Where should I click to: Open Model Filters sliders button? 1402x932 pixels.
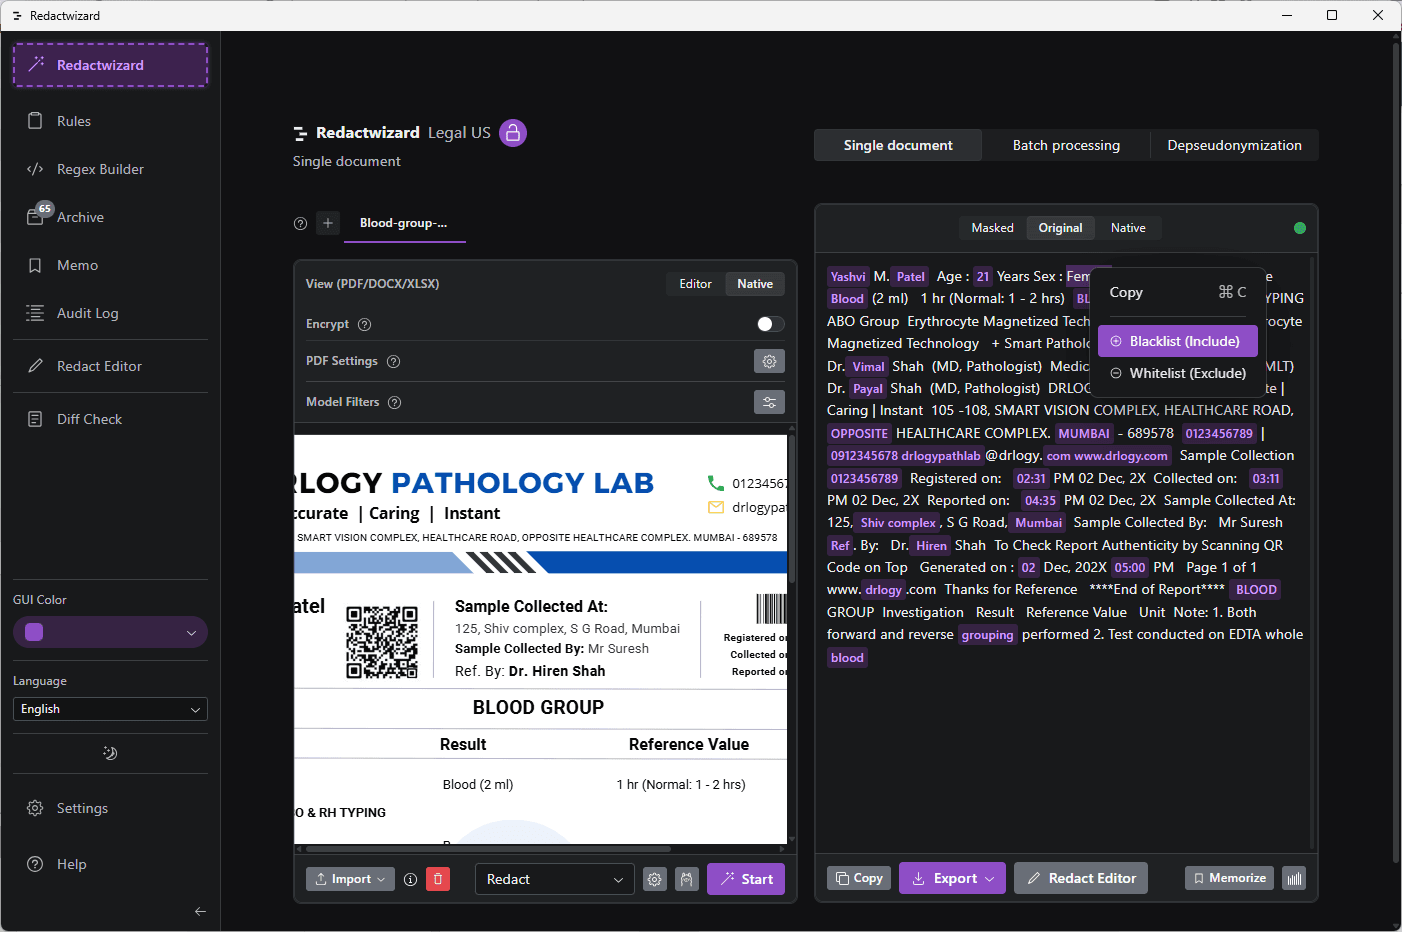tap(769, 402)
